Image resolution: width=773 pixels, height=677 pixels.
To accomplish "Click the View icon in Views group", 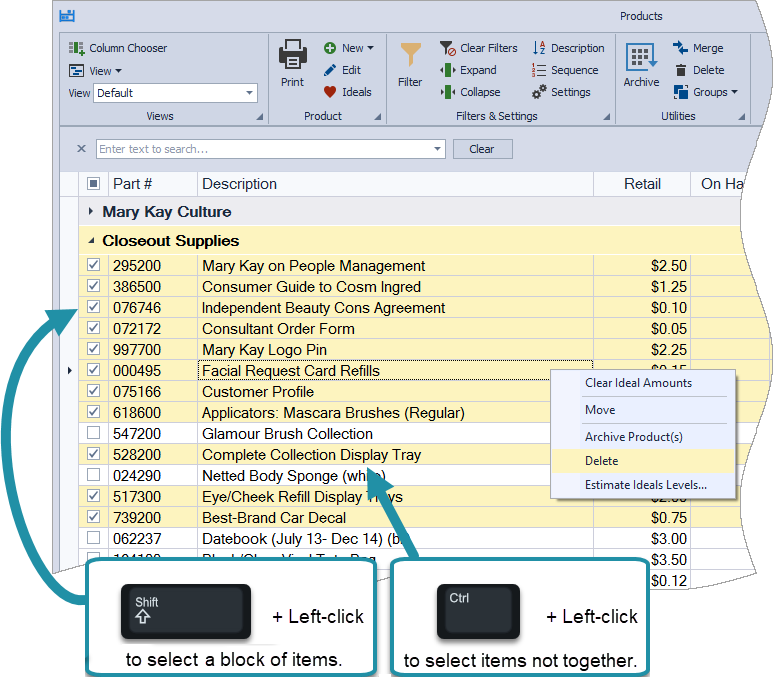I will 76,71.
